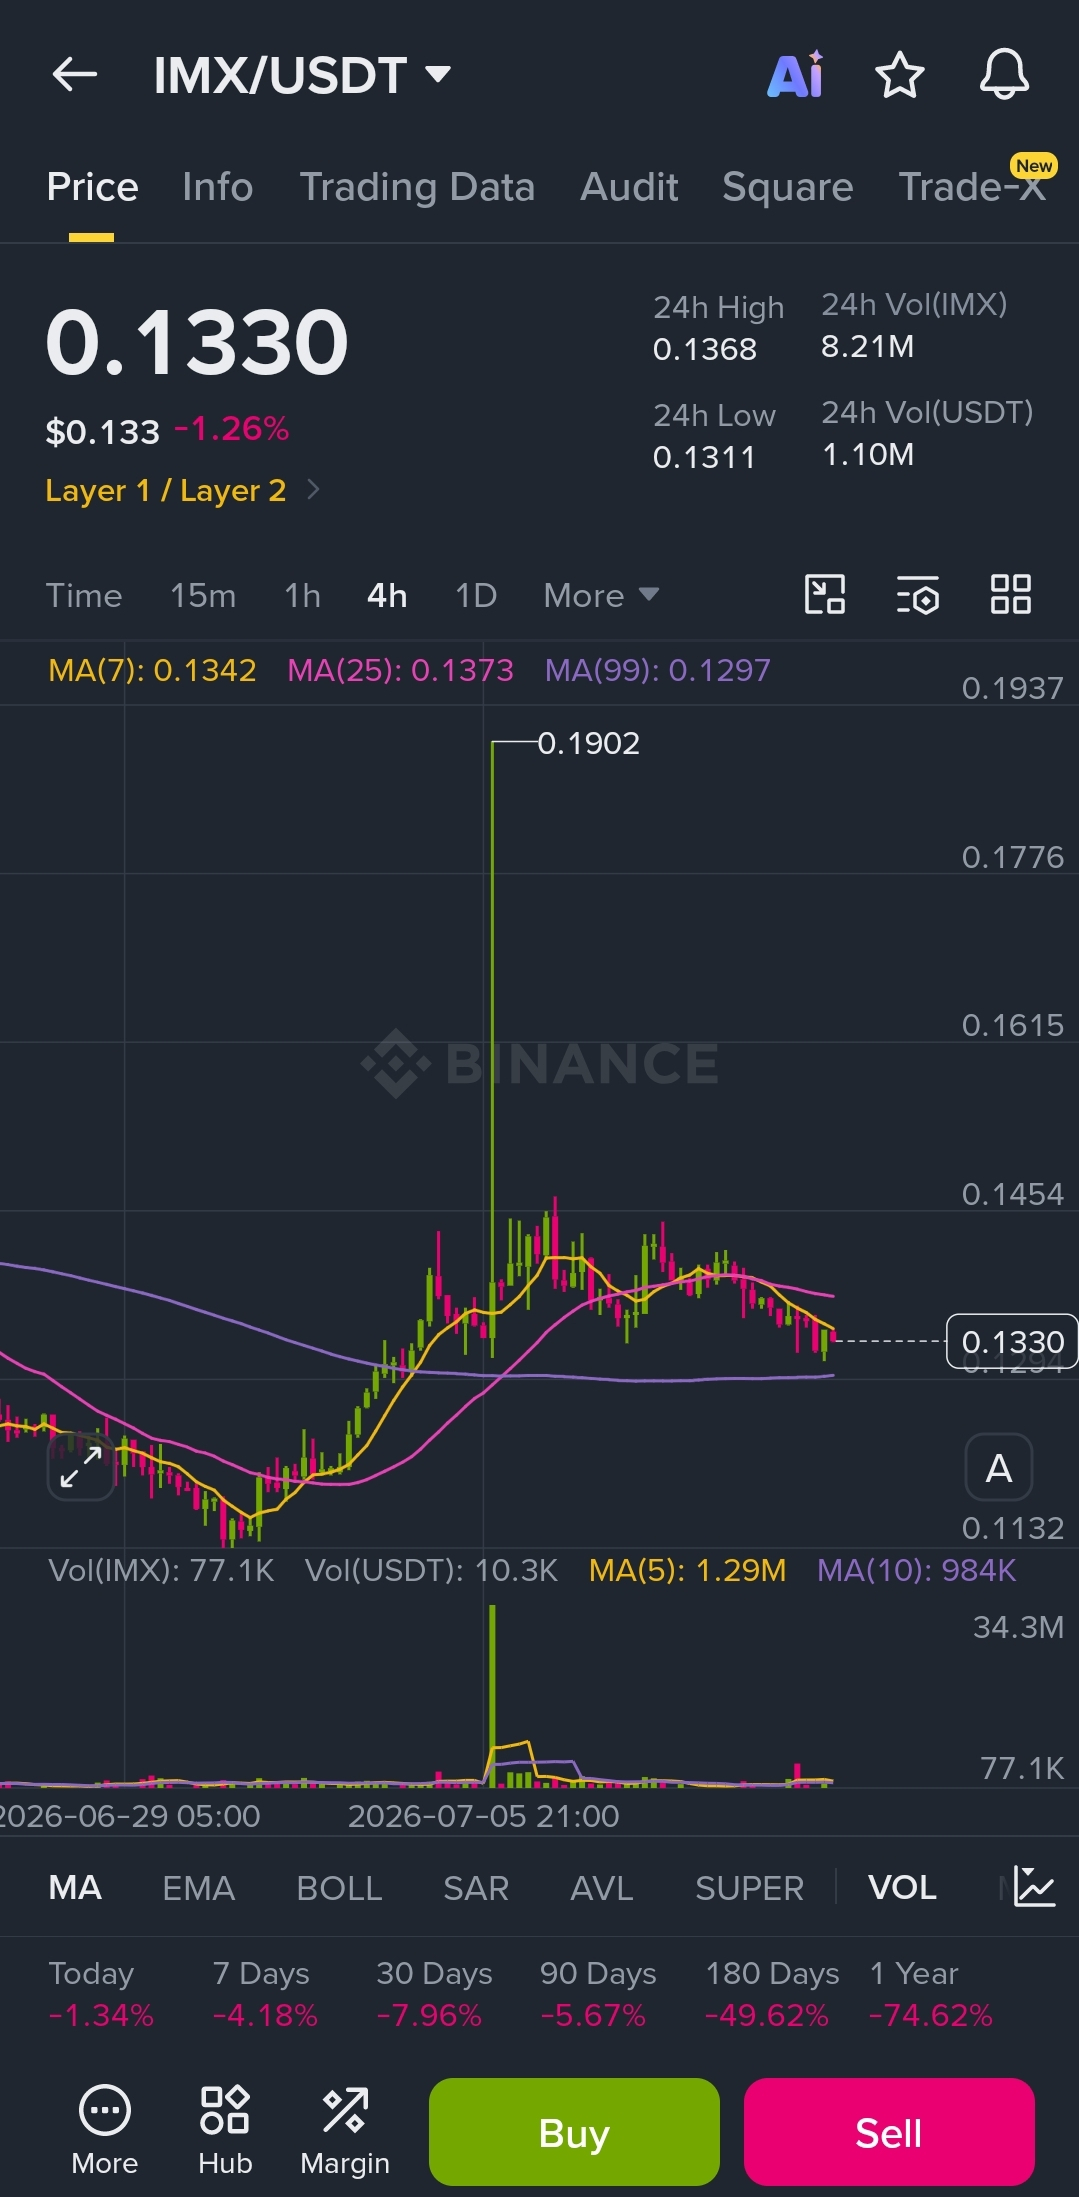This screenshot has height=2197, width=1079.
Task: Open Margin trading icon
Action: [x=345, y=2131]
